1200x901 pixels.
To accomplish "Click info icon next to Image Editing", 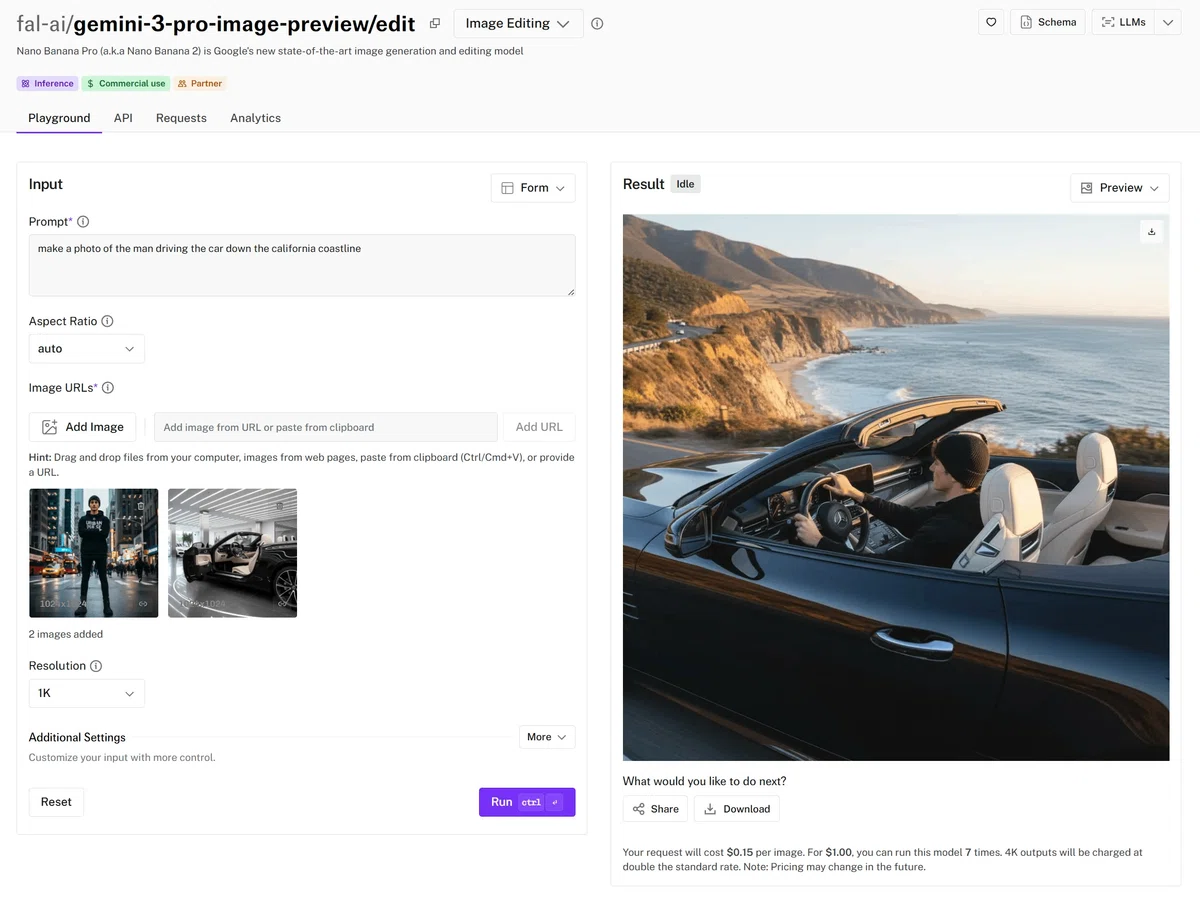I will 597,23.
